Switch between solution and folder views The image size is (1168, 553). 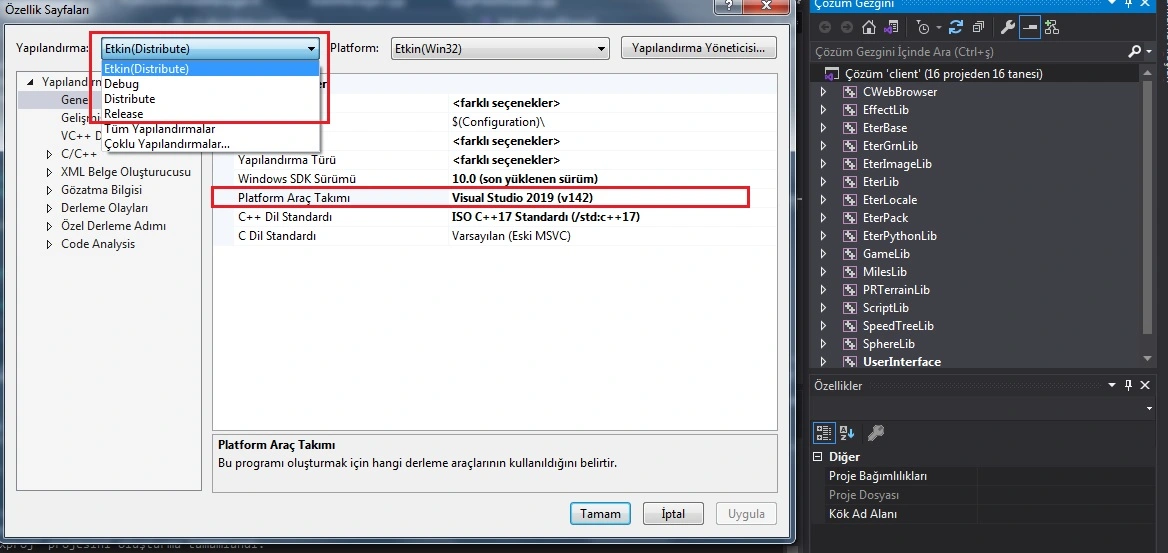click(x=890, y=28)
